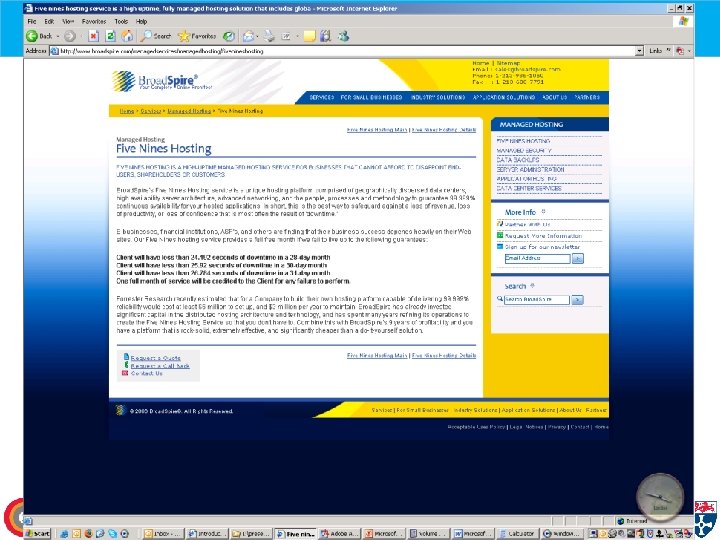Submit the newsletter email go button
Screen dimensions: 720x540
(578, 259)
